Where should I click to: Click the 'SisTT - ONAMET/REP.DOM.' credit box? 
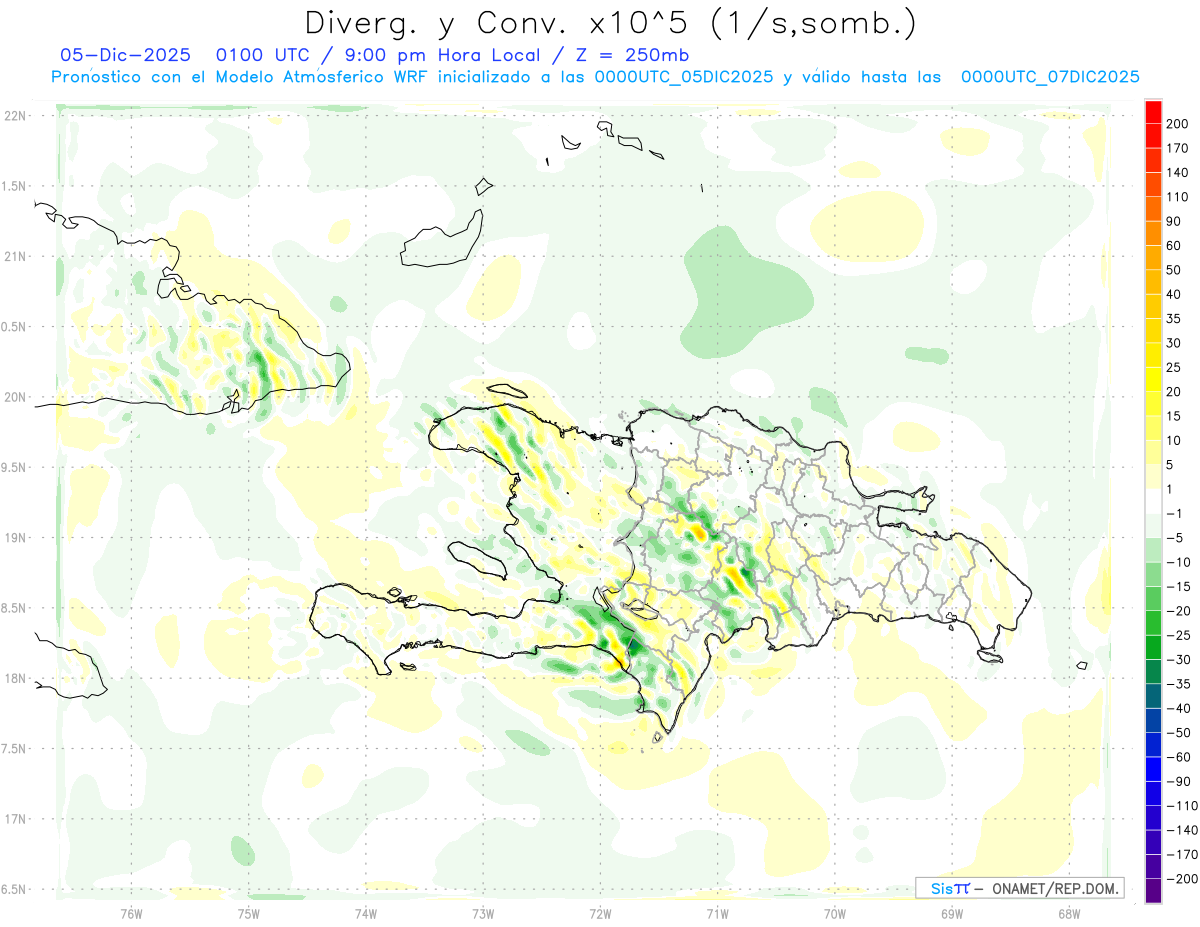[x=1020, y=888]
